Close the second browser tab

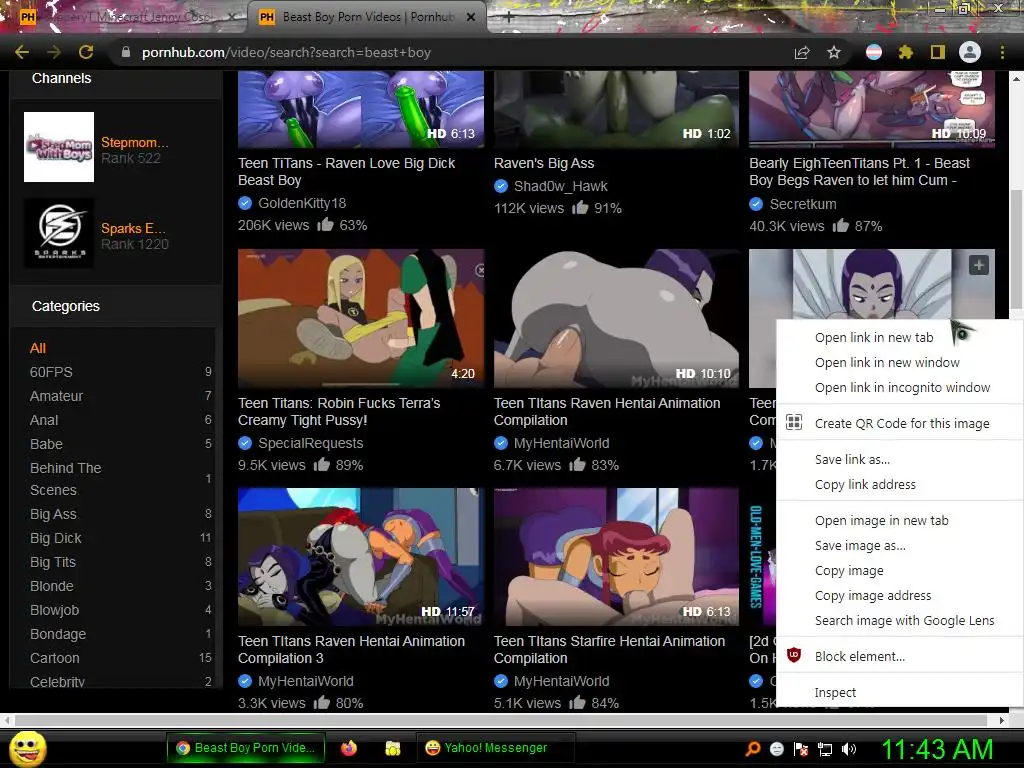click(470, 17)
